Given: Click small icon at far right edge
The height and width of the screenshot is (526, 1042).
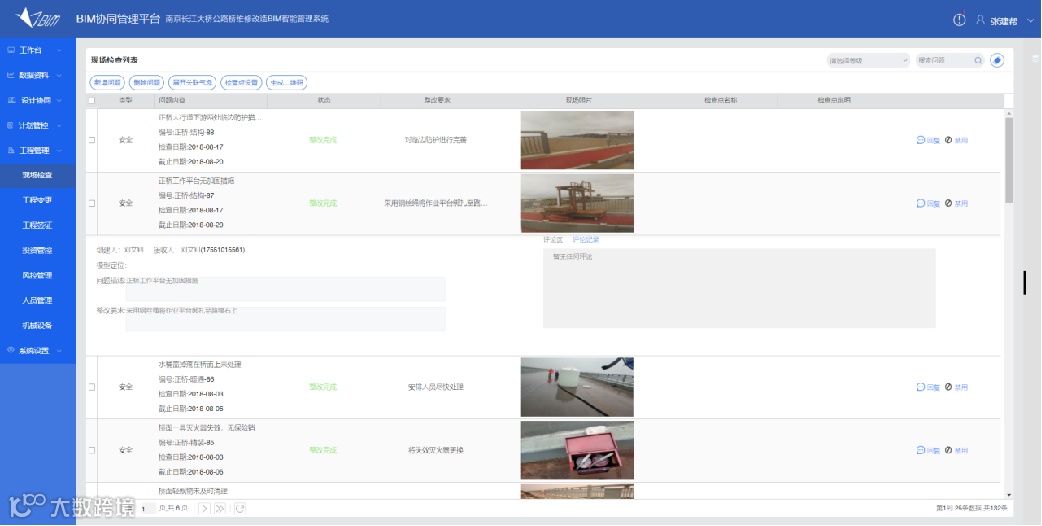Looking at the screenshot, I should click(x=1035, y=59).
